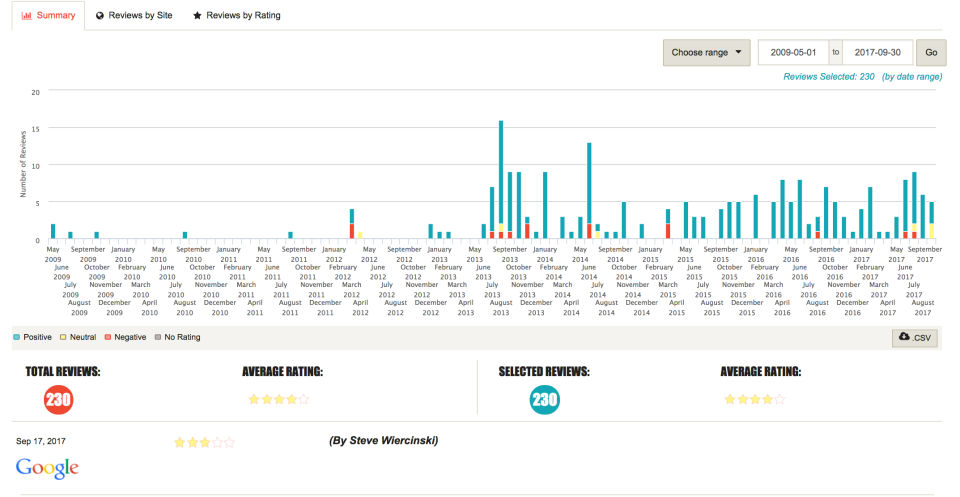
Task: Click the reviewer name Steve Wiercinski
Action: 383,441
